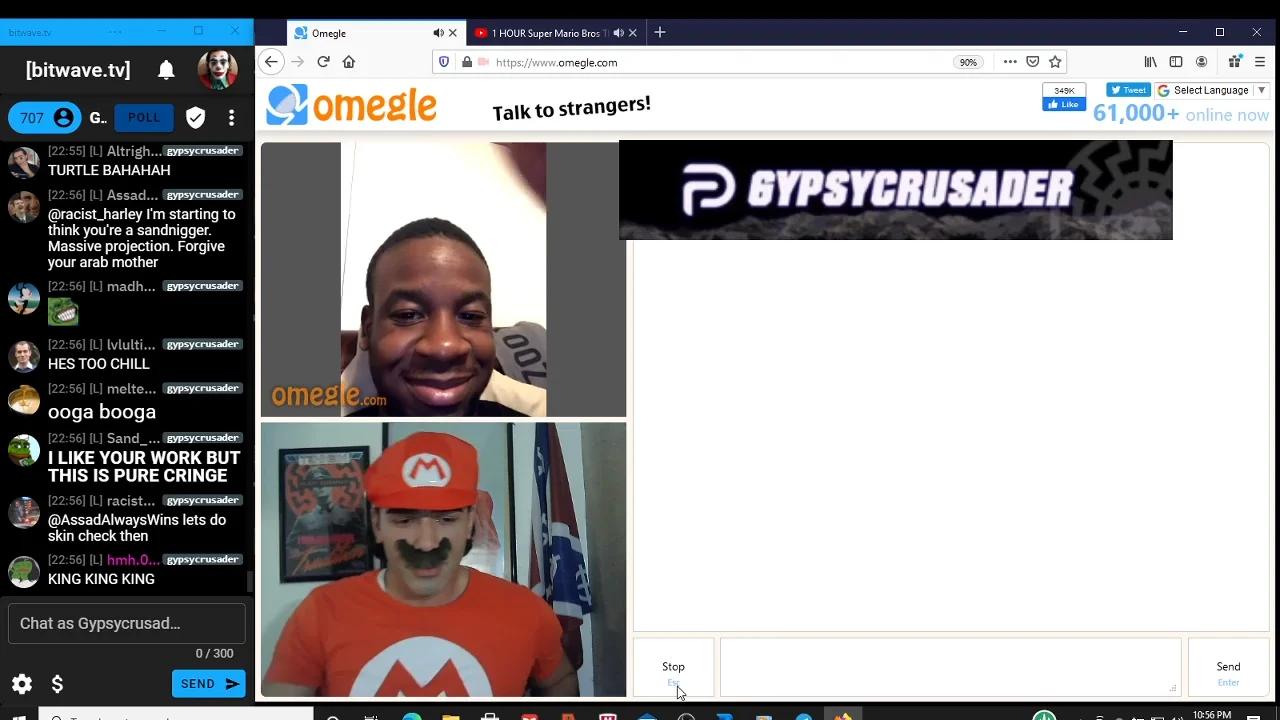
Task: Click the Tweet share button
Action: tap(1127, 90)
